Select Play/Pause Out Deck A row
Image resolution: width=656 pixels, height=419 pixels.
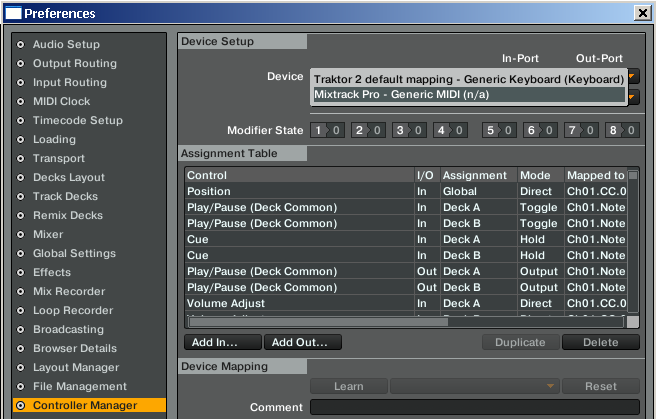point(406,271)
